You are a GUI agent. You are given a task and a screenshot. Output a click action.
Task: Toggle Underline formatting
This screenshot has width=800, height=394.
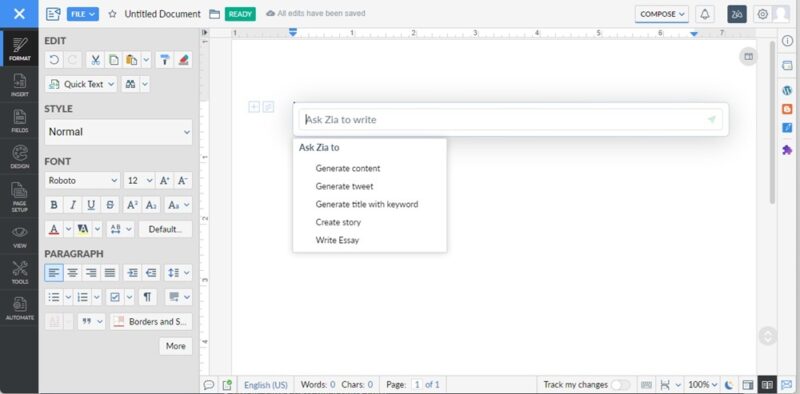tap(91, 205)
